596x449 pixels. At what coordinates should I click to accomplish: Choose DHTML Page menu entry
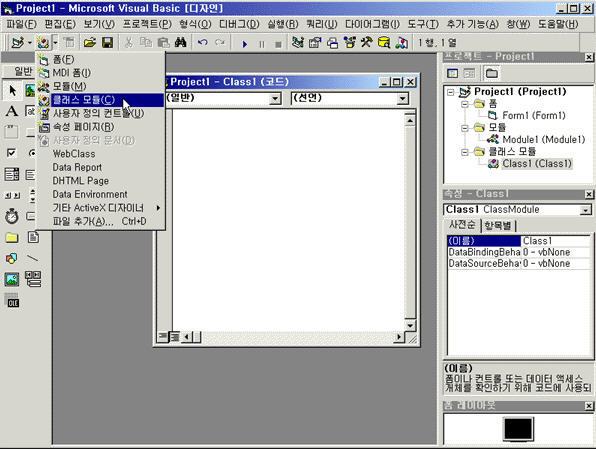(100, 181)
